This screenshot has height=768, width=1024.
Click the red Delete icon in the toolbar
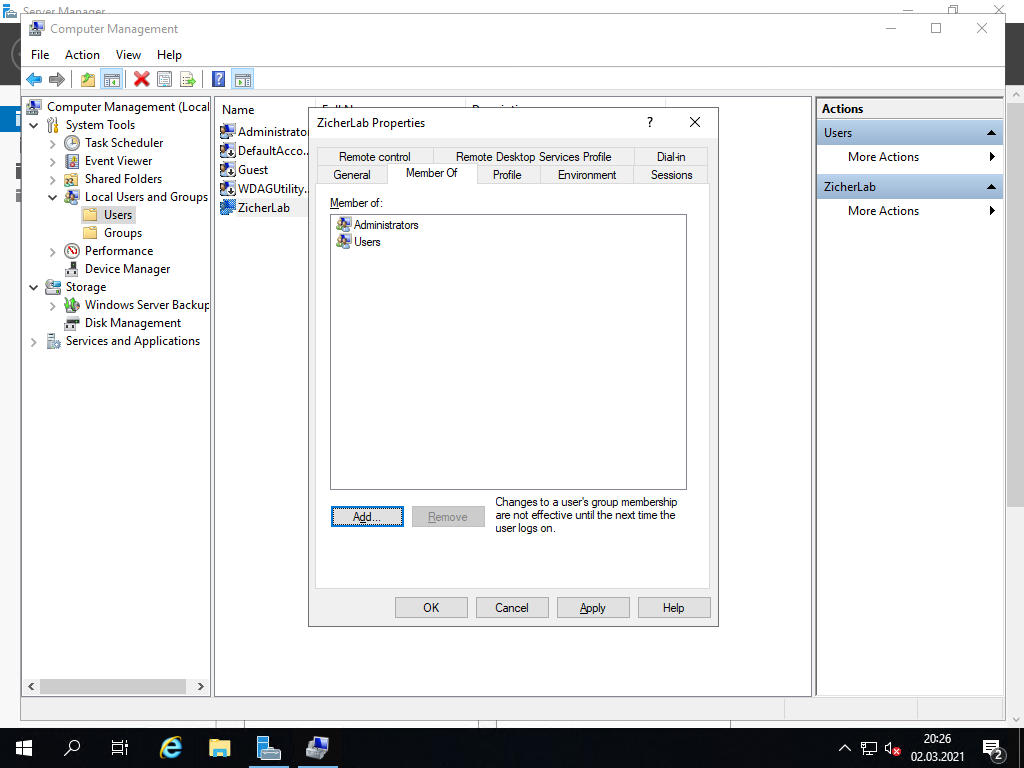point(141,79)
